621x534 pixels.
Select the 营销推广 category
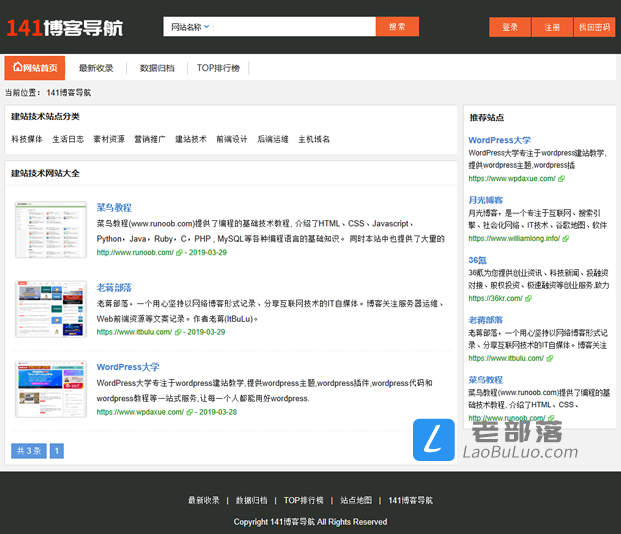pos(150,139)
